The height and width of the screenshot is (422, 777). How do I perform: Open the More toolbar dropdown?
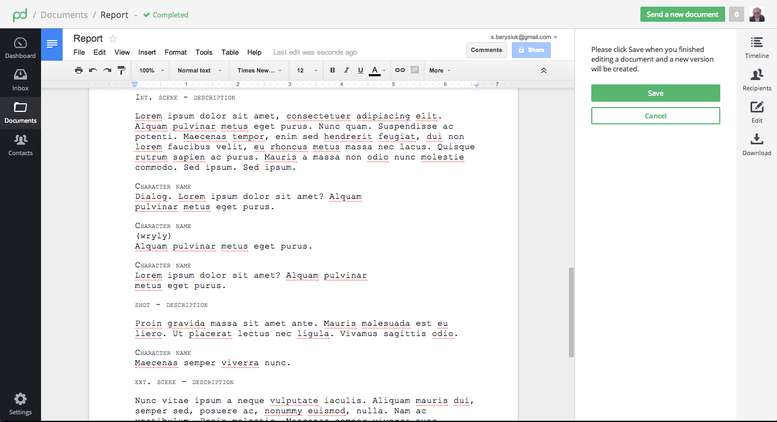tap(440, 70)
